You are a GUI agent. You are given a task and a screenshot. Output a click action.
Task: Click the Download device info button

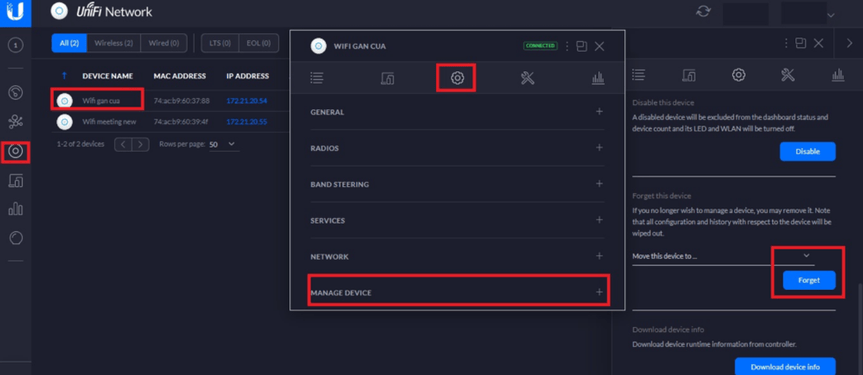coord(785,367)
